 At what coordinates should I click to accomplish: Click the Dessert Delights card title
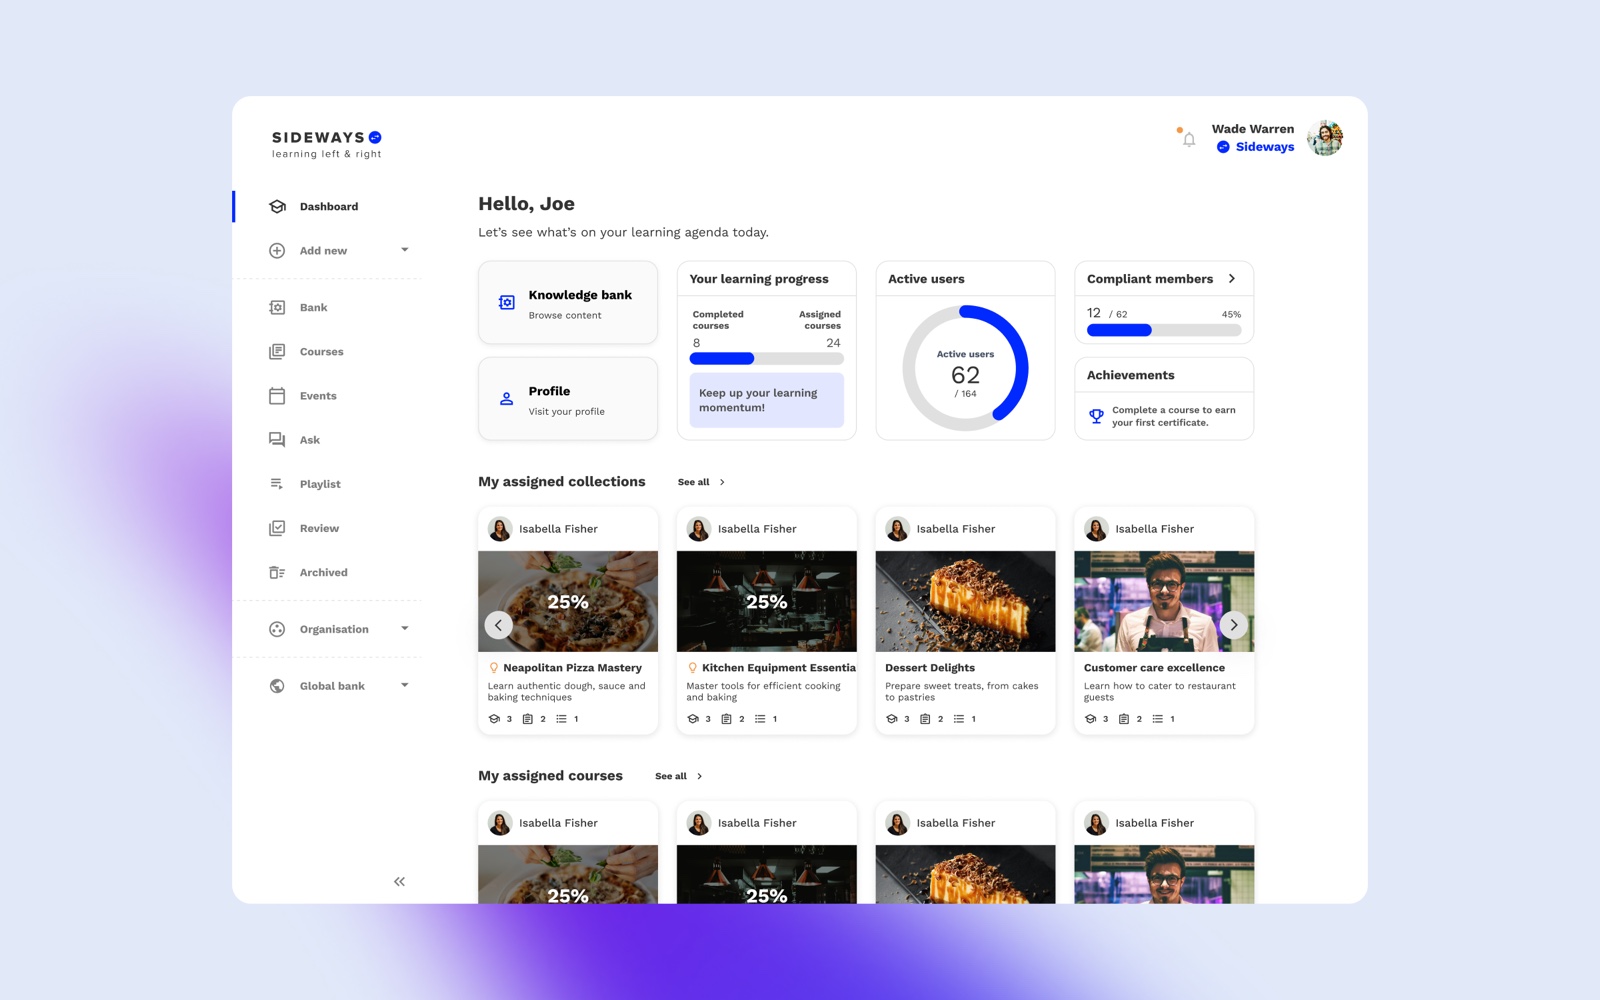[x=930, y=668]
